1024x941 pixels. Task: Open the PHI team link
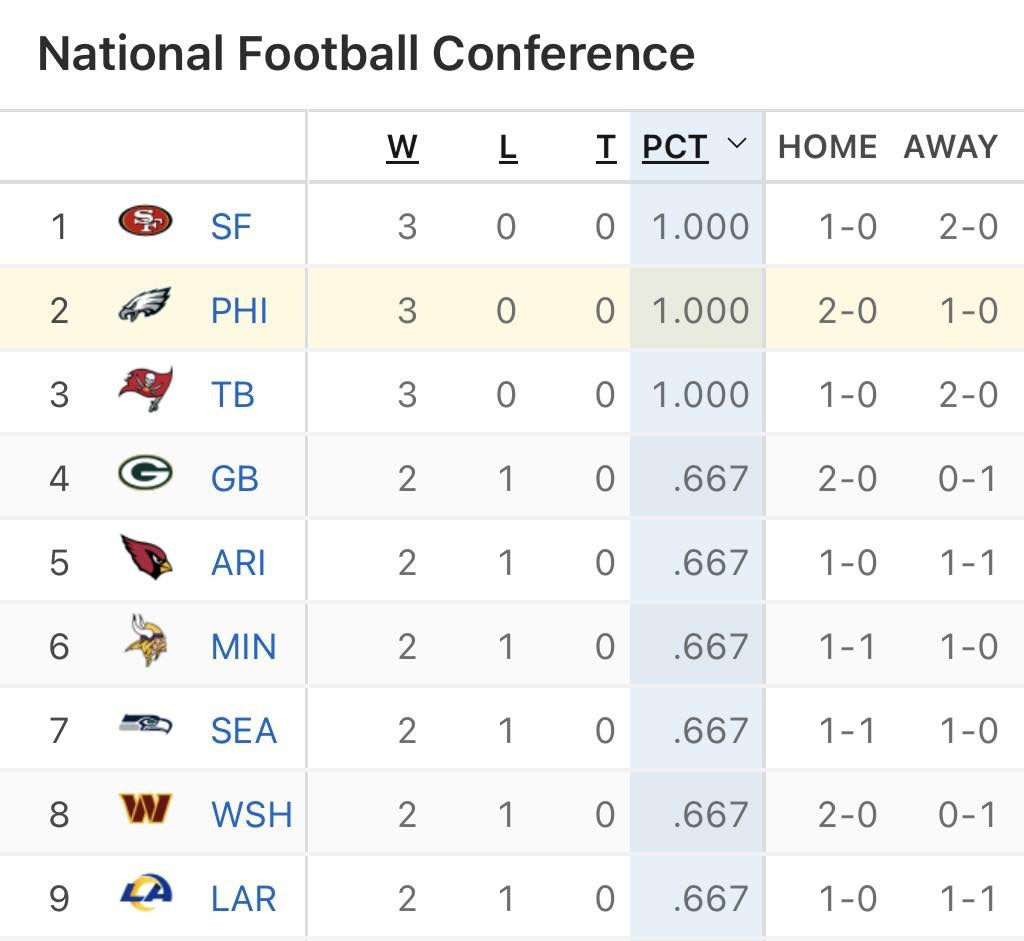tap(239, 311)
